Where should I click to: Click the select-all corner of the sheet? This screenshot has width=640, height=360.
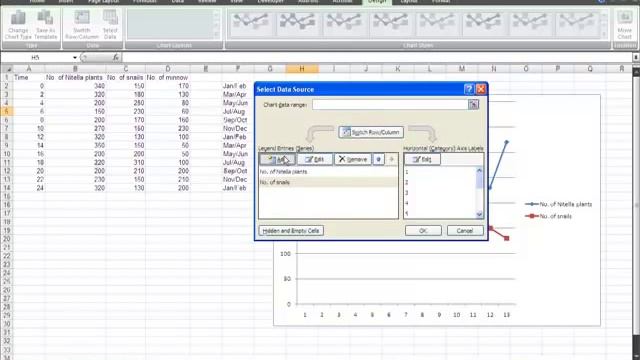coord(7,69)
